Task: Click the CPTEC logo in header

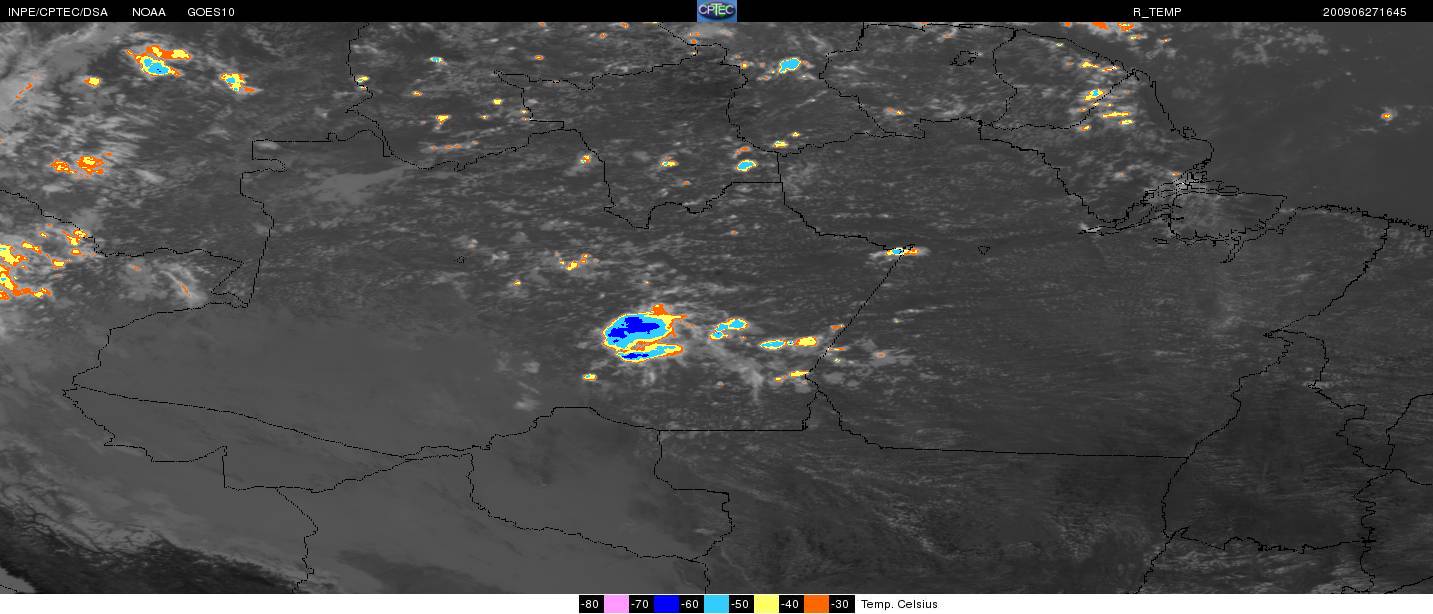Action: tap(716, 11)
